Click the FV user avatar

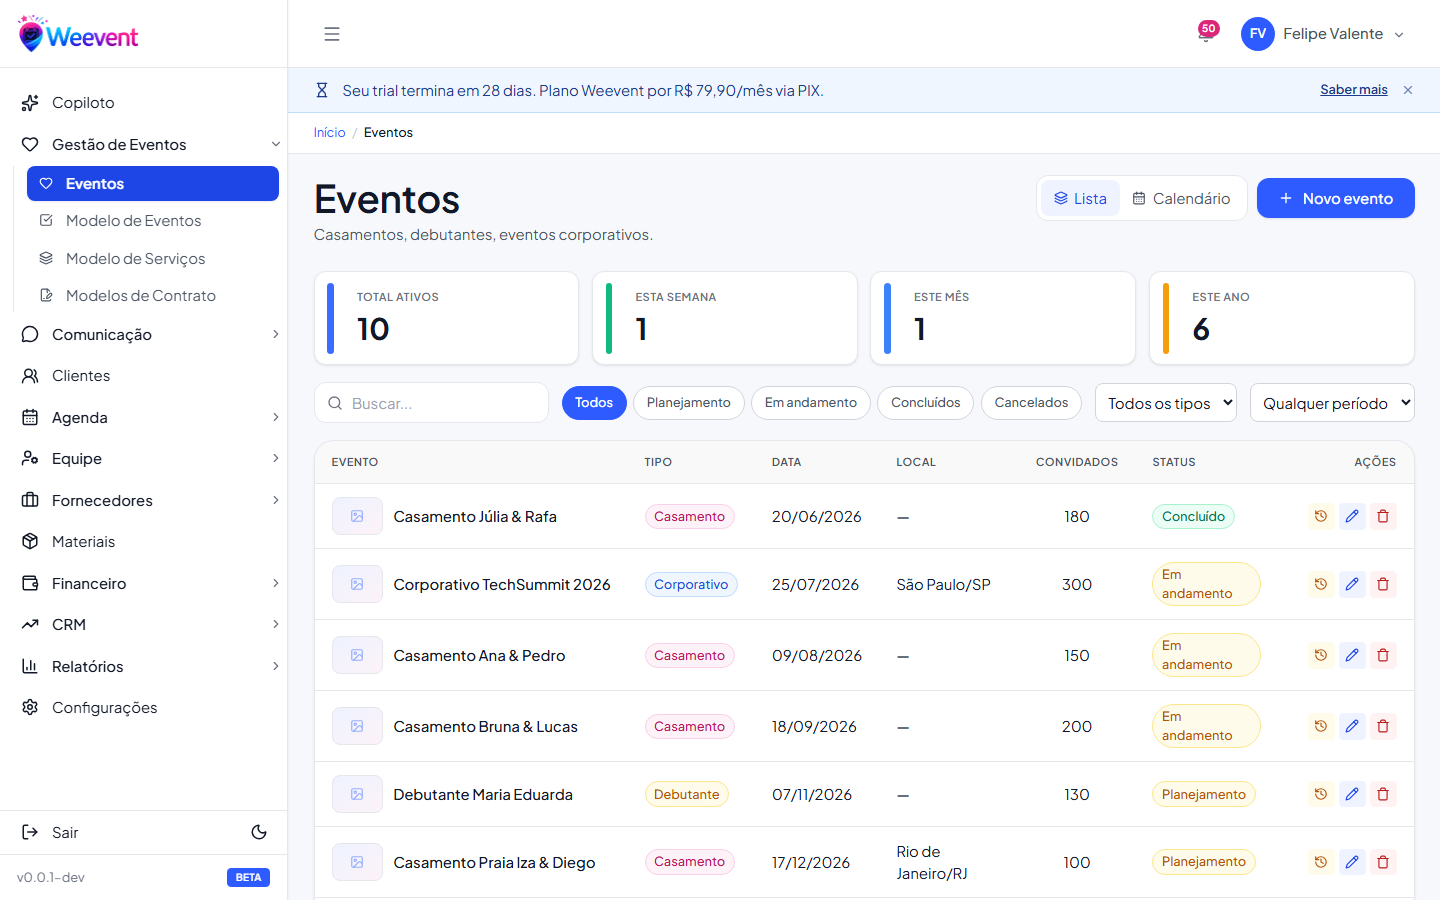1257,34
